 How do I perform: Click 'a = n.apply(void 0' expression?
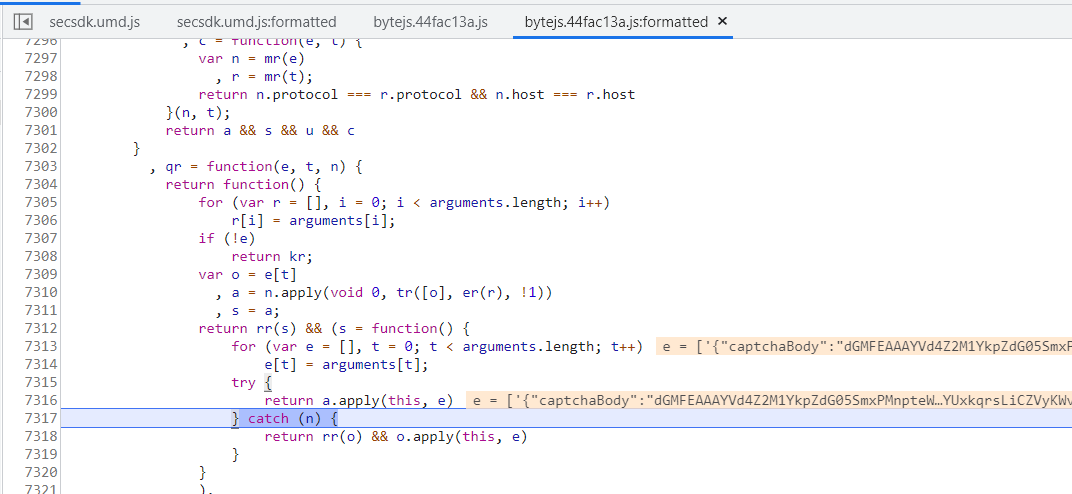coord(306,293)
